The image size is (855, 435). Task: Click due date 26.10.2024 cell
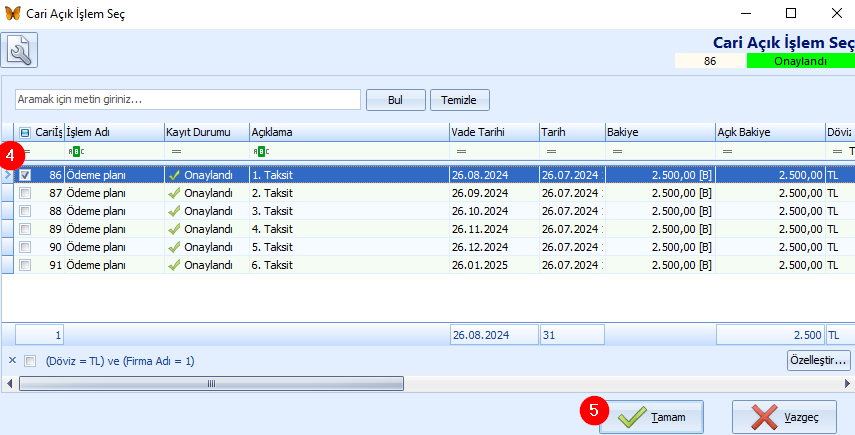495,211
